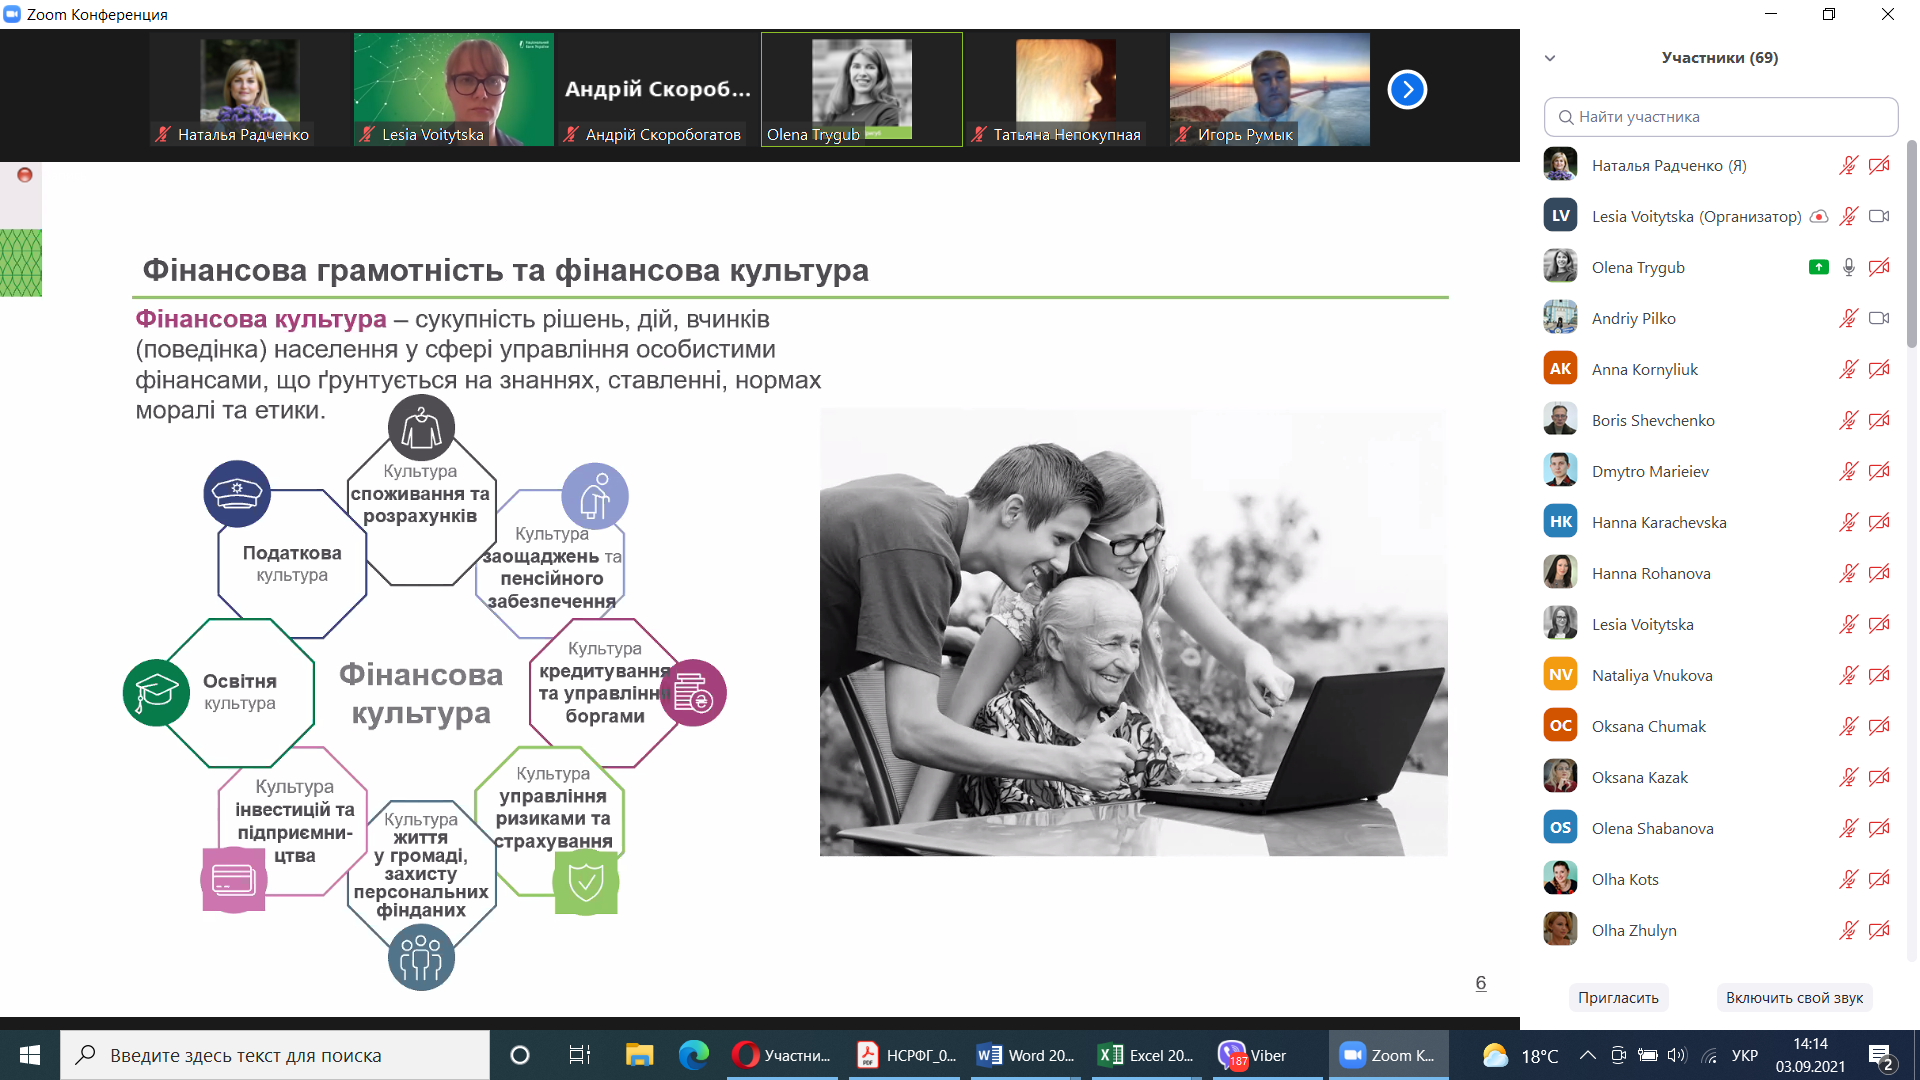Expand hidden system tray icons chevron
This screenshot has width=1920, height=1080.
pos(1587,1055)
